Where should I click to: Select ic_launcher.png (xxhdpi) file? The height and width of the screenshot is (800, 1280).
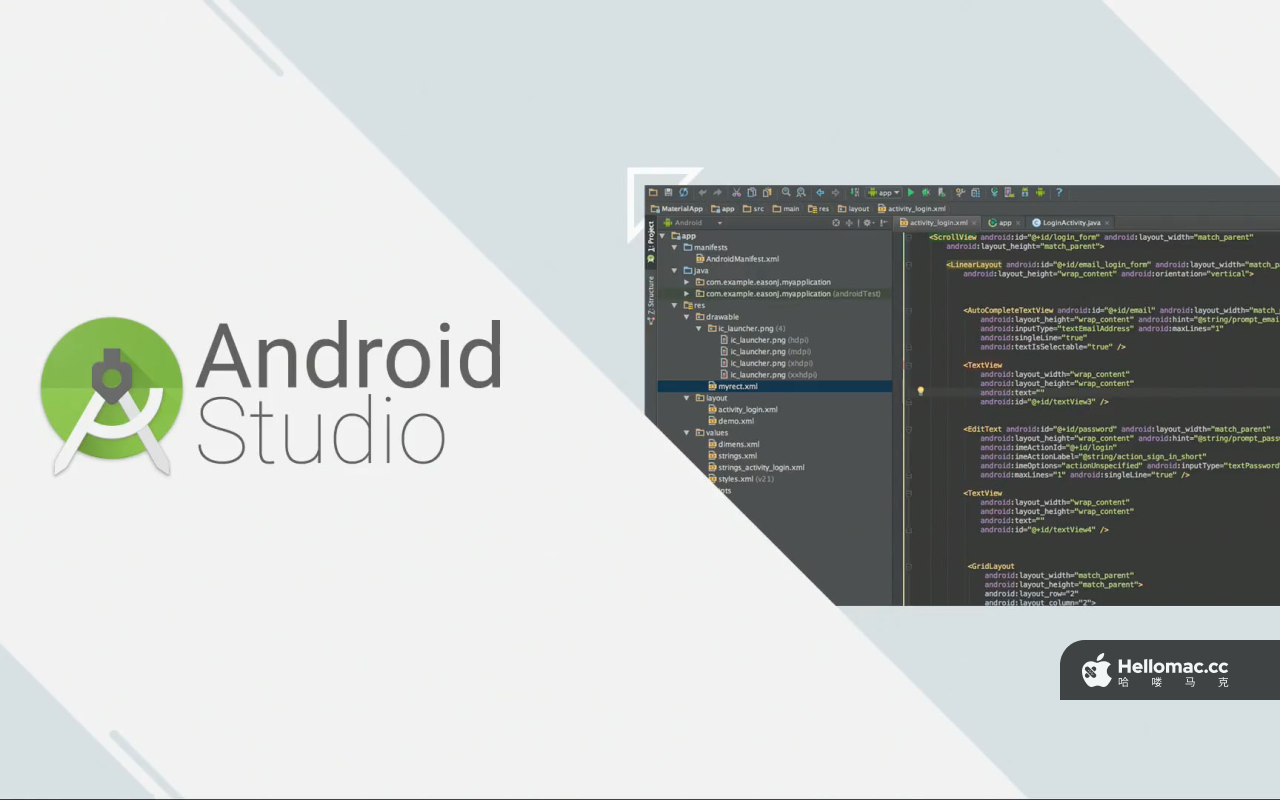[767, 375]
